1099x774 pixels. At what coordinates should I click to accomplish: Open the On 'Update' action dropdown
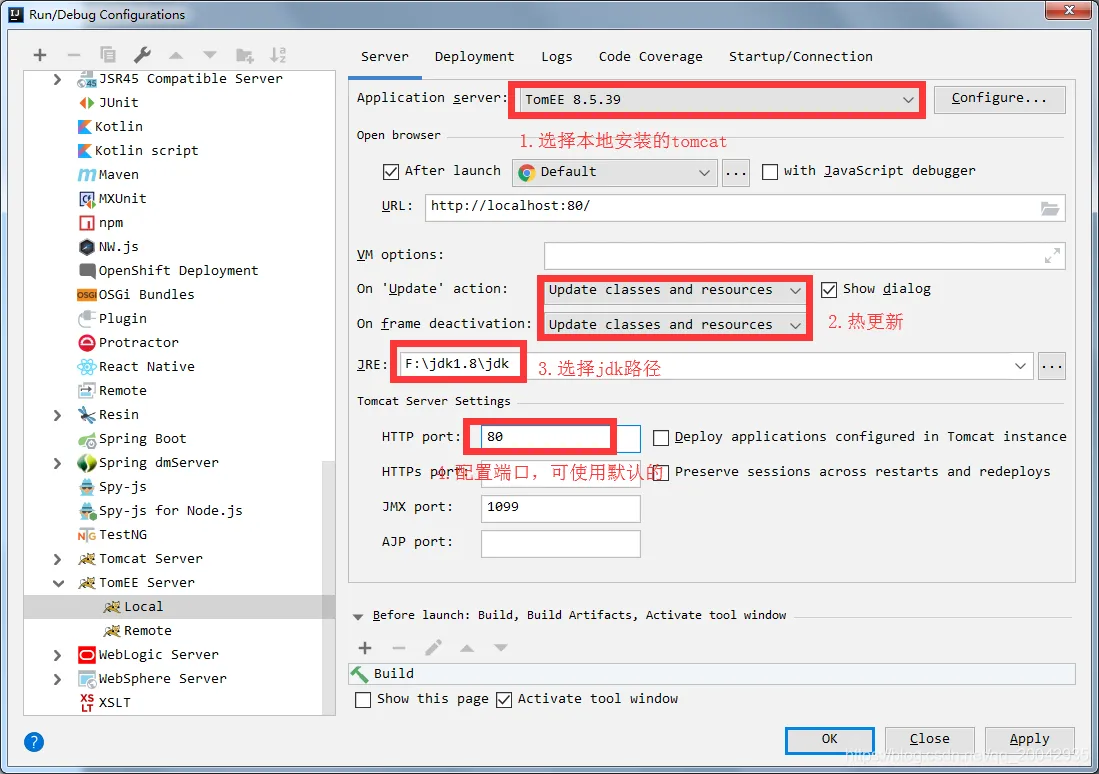click(675, 290)
